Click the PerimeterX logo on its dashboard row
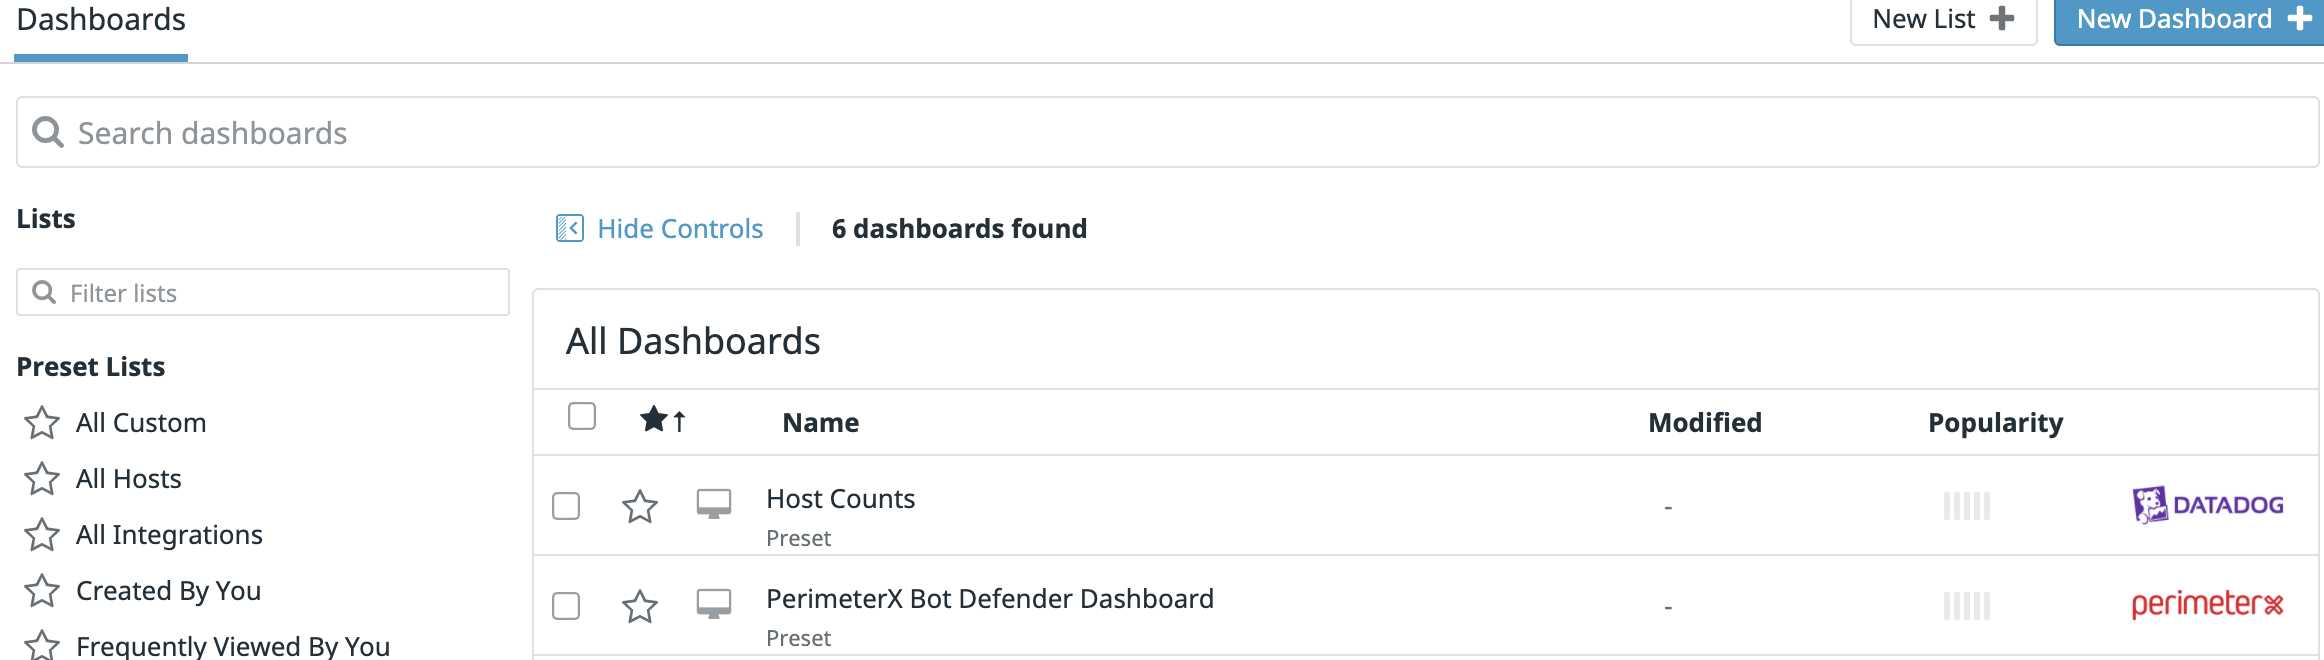This screenshot has width=2324, height=660. (2206, 604)
